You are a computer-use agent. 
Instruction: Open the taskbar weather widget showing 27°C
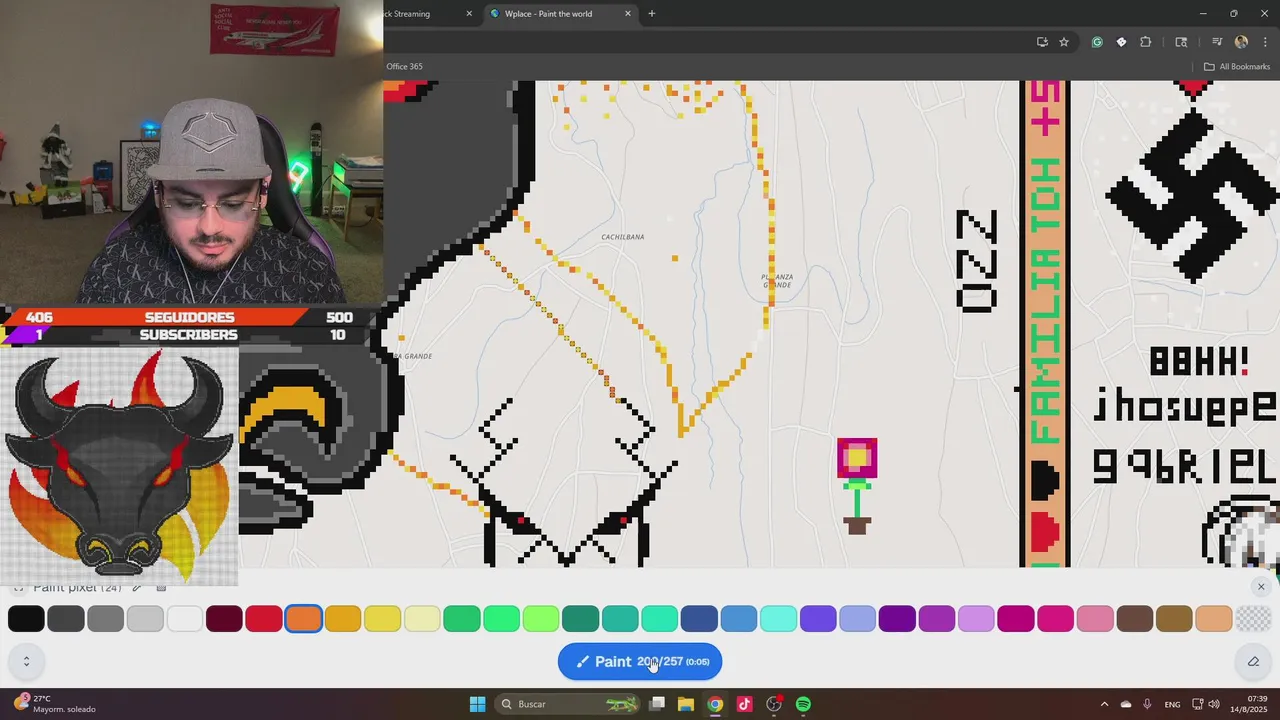click(x=55, y=704)
